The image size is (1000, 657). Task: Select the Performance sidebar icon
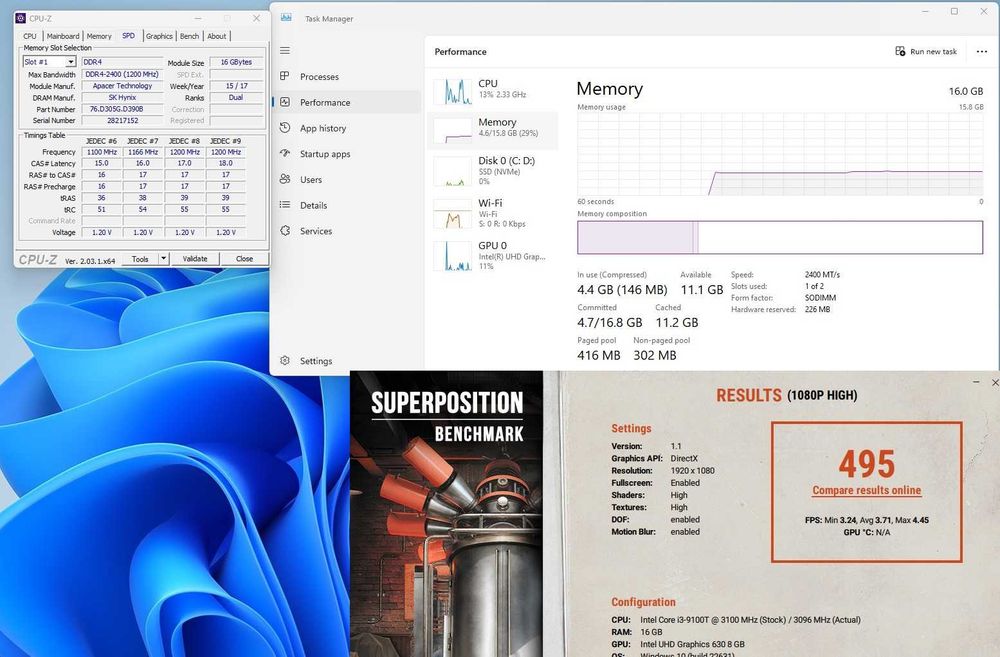[285, 102]
